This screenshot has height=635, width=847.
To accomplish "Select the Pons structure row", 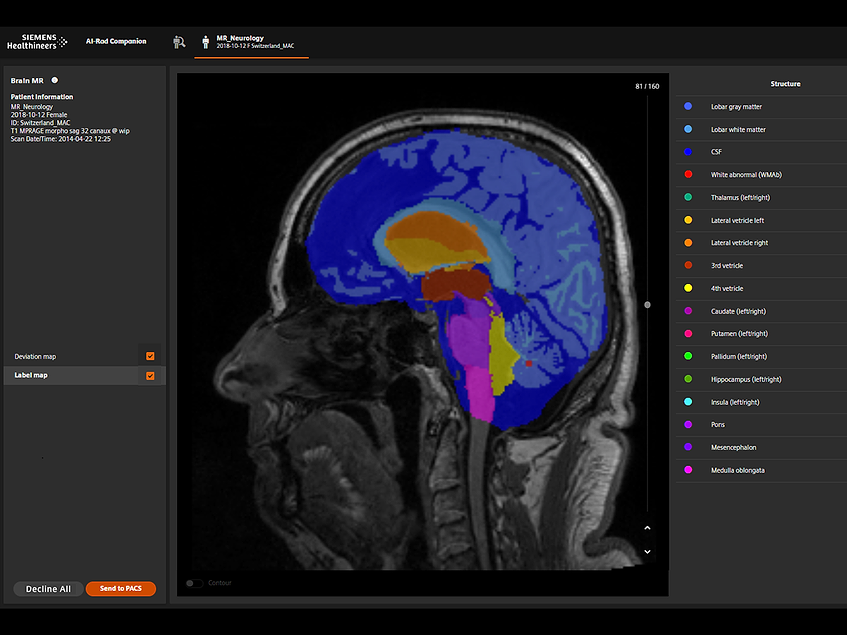I will [759, 424].
